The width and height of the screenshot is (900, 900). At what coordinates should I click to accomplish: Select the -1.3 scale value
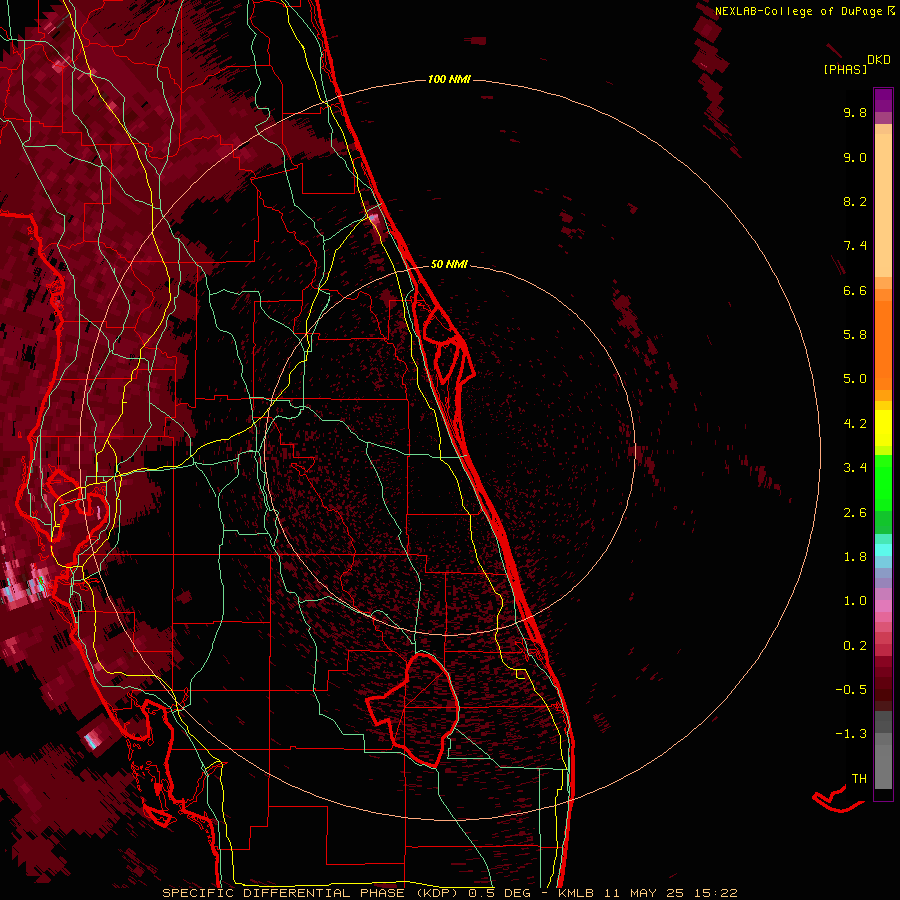tap(851, 734)
